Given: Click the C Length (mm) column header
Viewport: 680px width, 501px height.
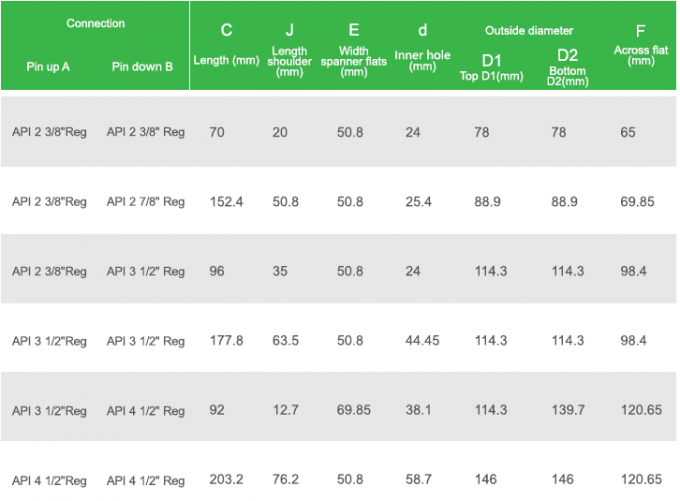Looking at the screenshot, I should (x=226, y=45).
